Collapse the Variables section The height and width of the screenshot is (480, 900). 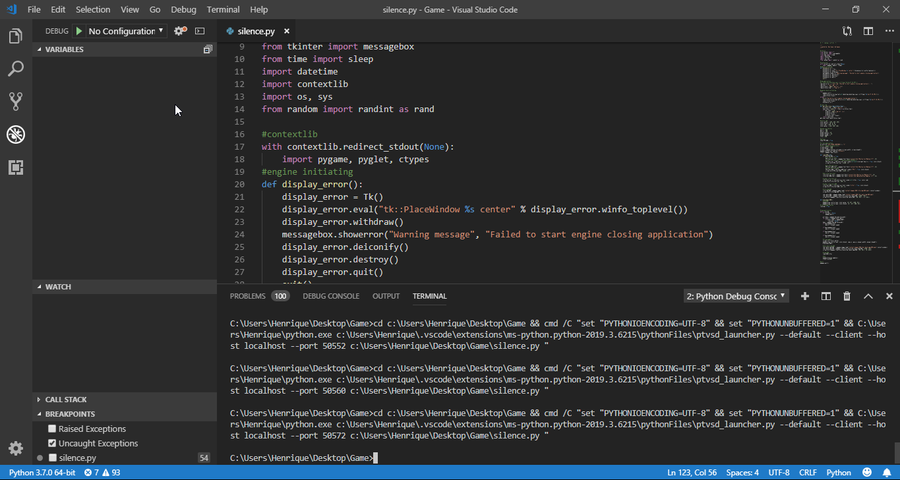click(125, 49)
